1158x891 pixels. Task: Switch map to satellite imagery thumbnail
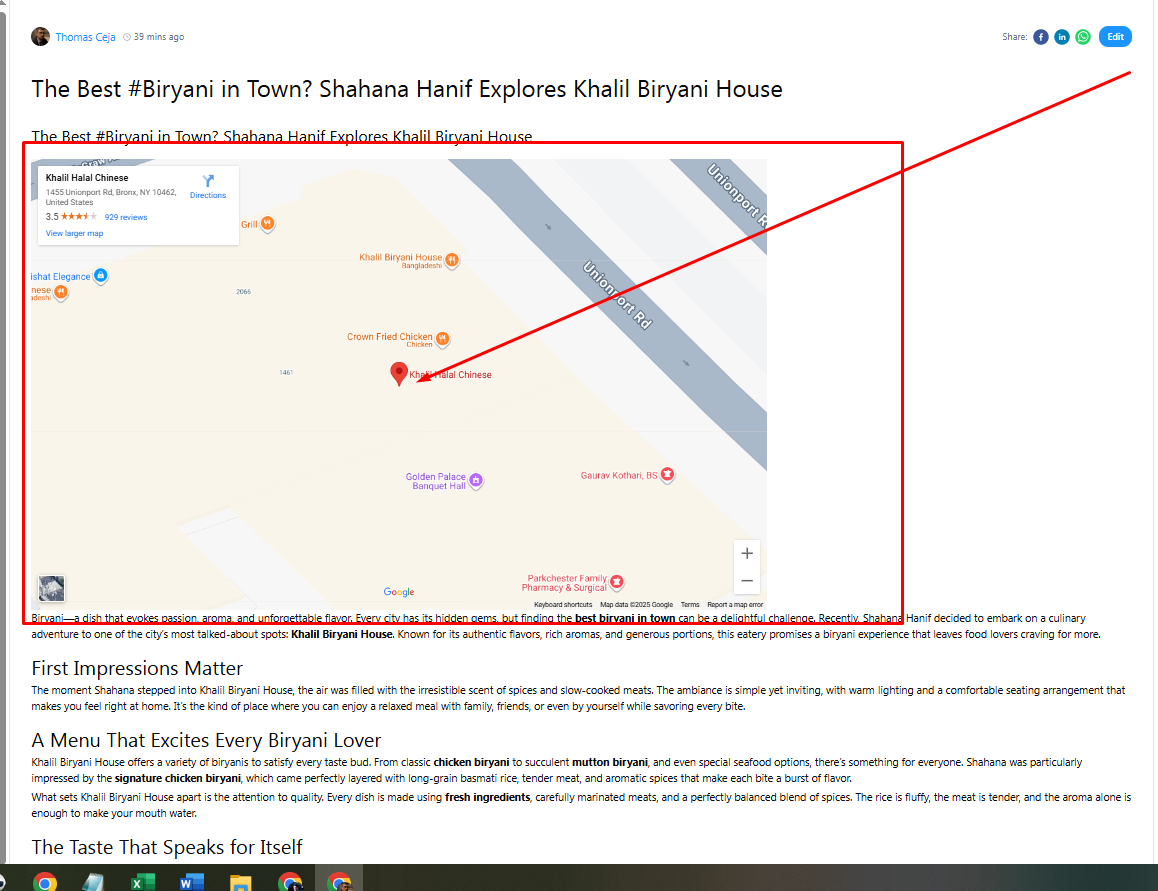pos(52,589)
